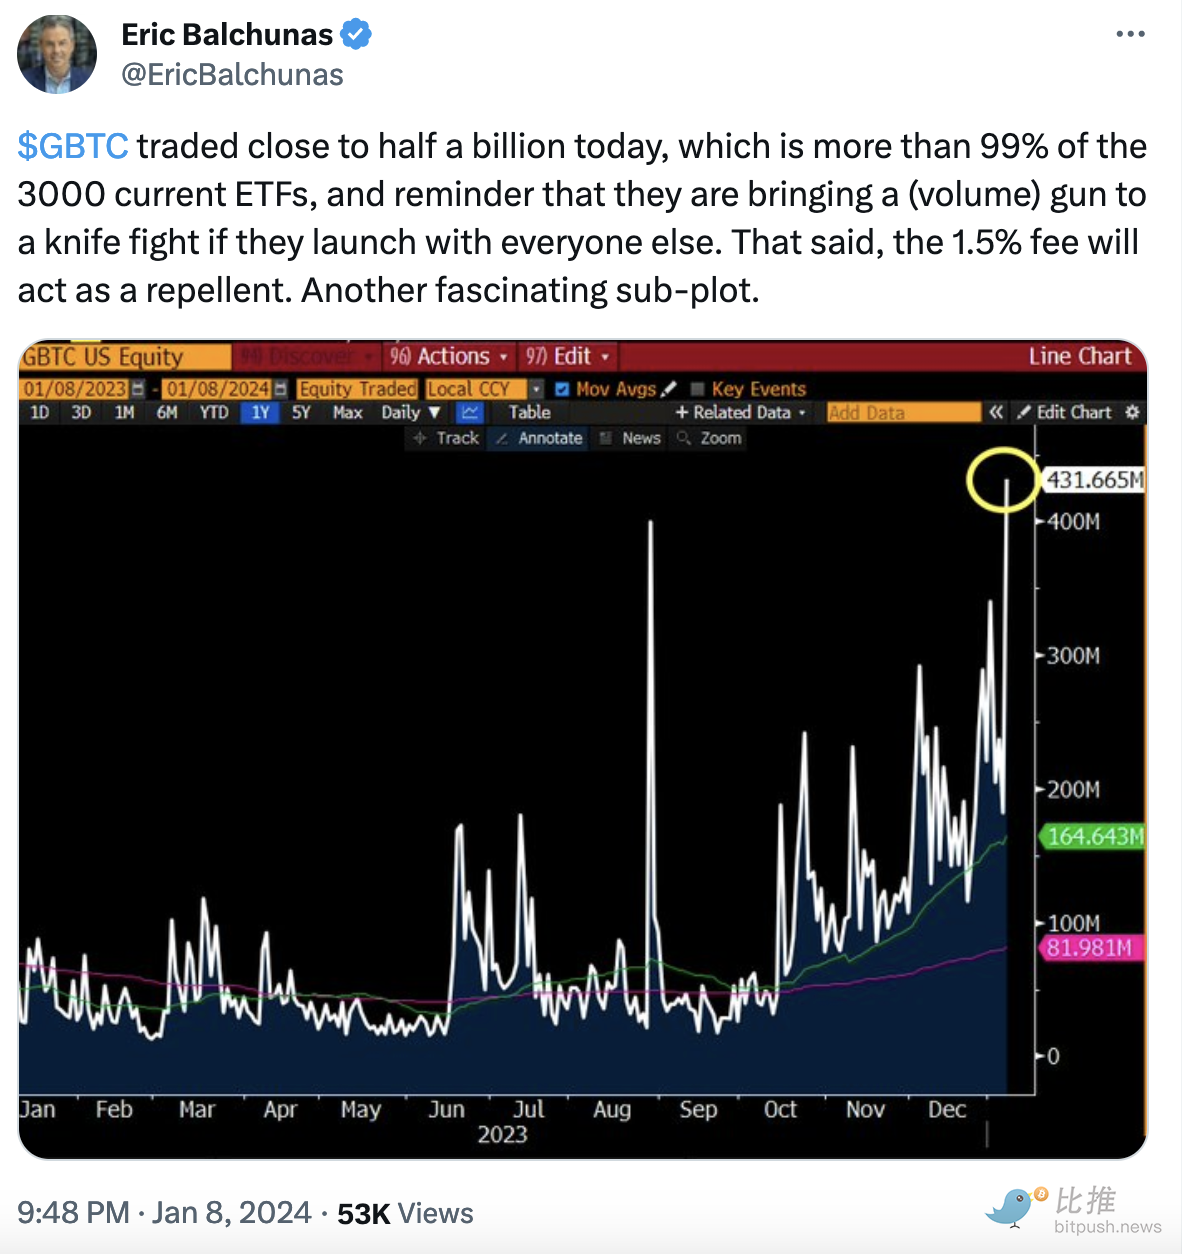Click the $GBTC cashtag link
Screen dimensions: 1182x1254
click(73, 146)
